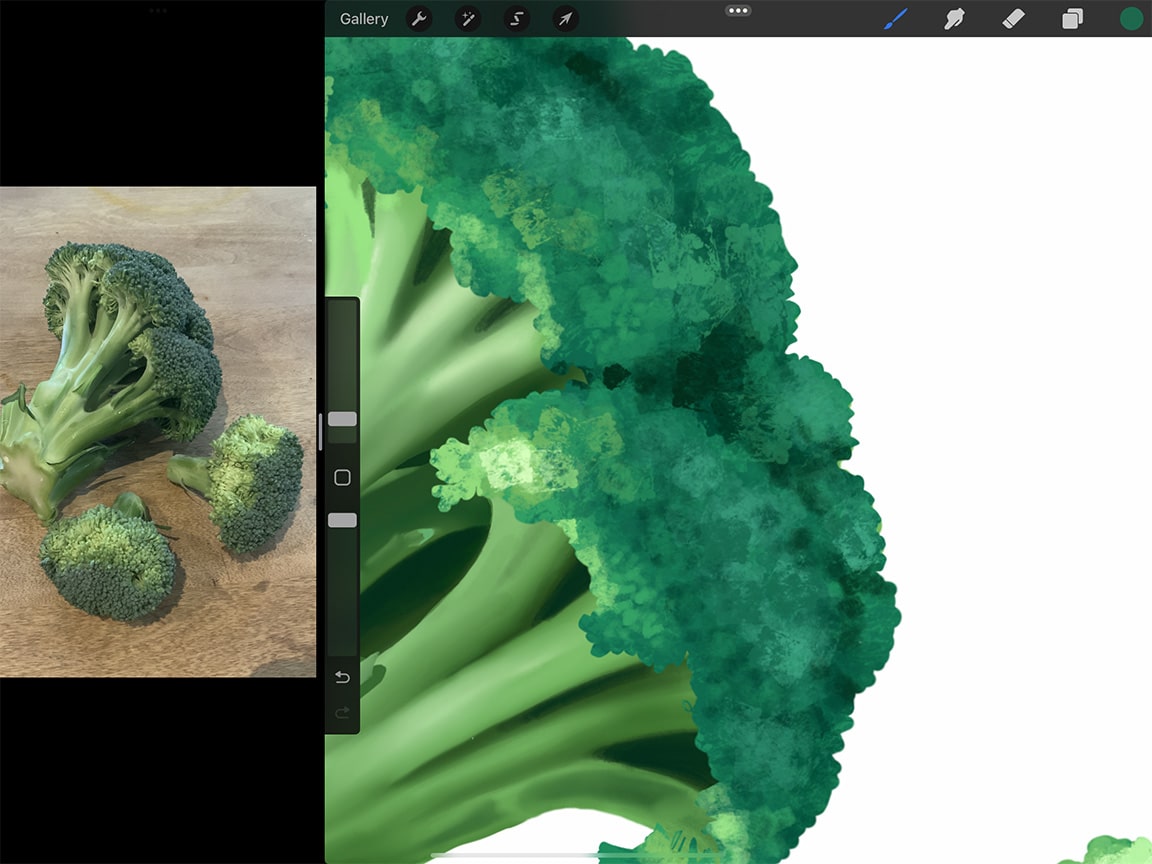
Task: Select the Adjustments magic wand tool
Action: 467,18
